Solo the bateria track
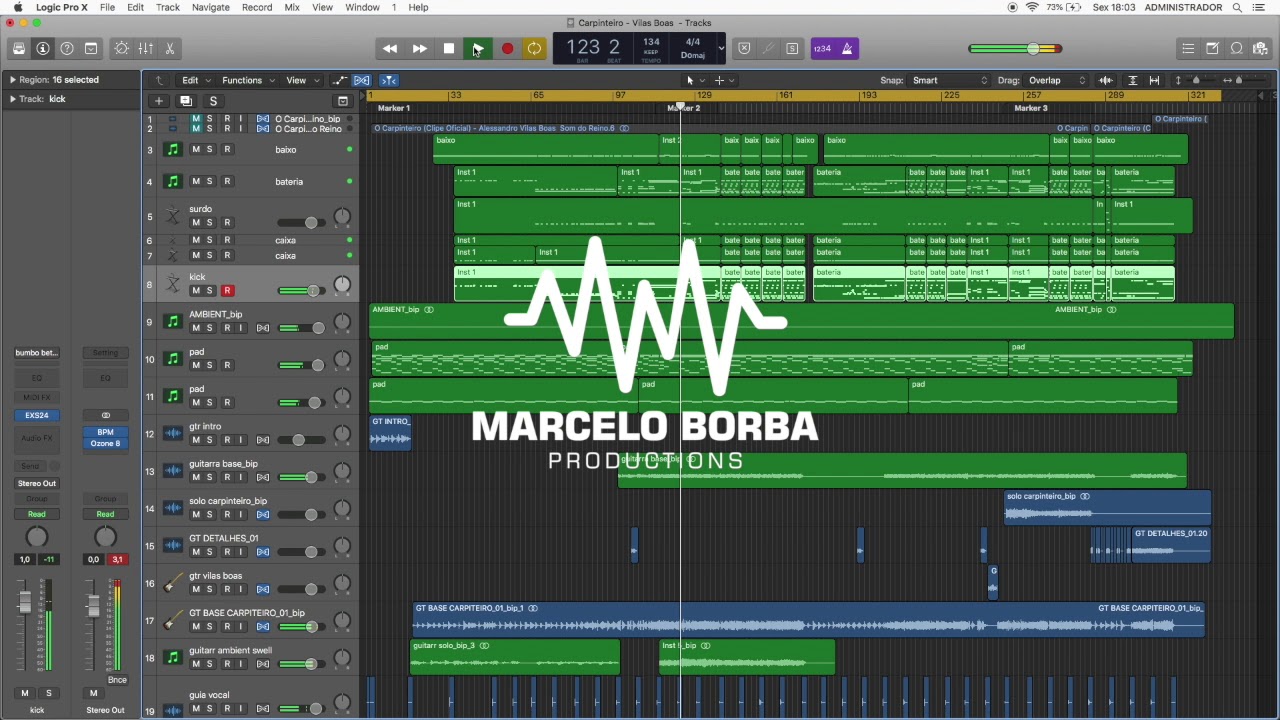This screenshot has width=1280, height=720. tap(211, 182)
